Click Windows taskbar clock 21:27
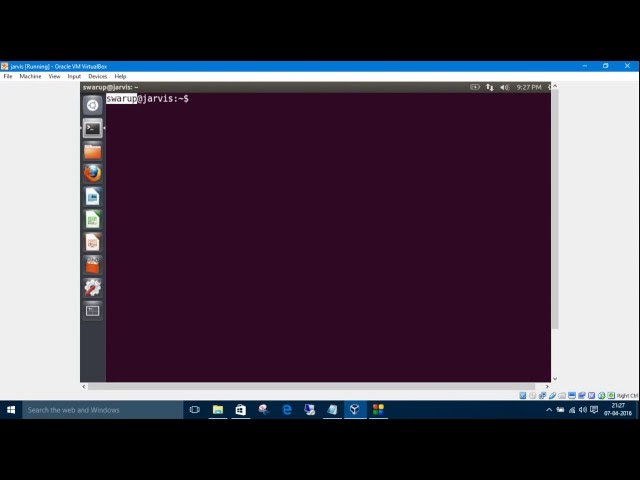 click(618, 410)
